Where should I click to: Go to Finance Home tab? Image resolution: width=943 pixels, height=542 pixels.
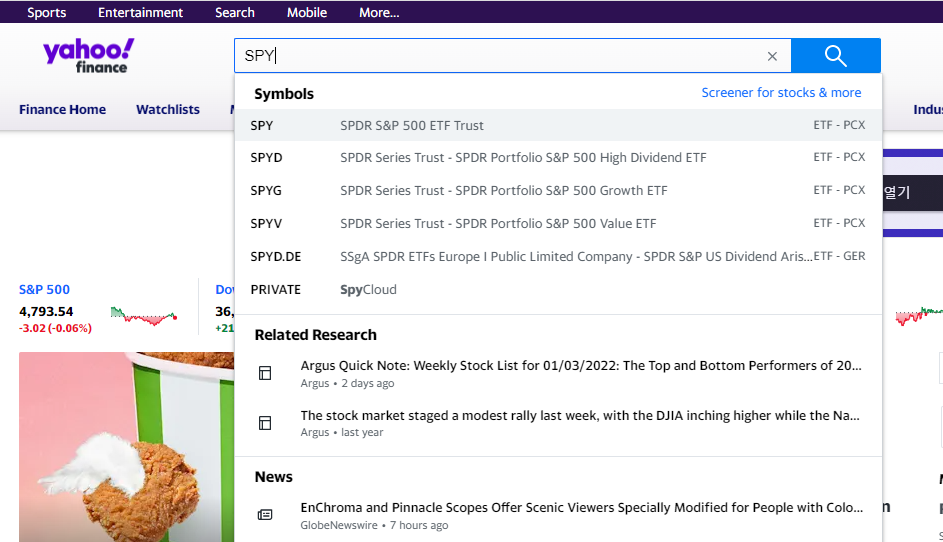click(63, 109)
